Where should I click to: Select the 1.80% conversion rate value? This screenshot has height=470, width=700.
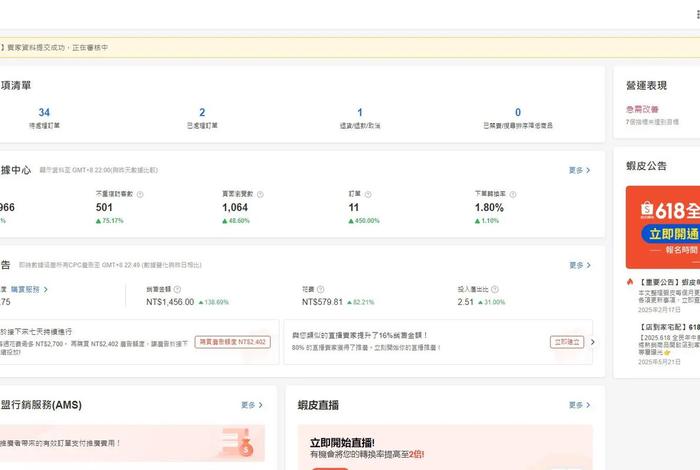tap(489, 207)
